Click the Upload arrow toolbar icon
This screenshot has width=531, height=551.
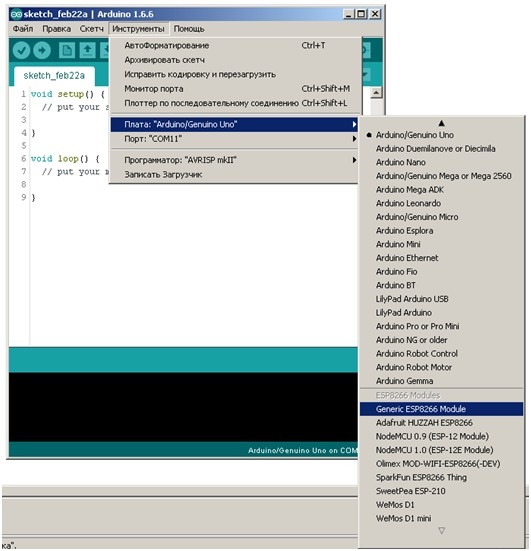point(42,51)
